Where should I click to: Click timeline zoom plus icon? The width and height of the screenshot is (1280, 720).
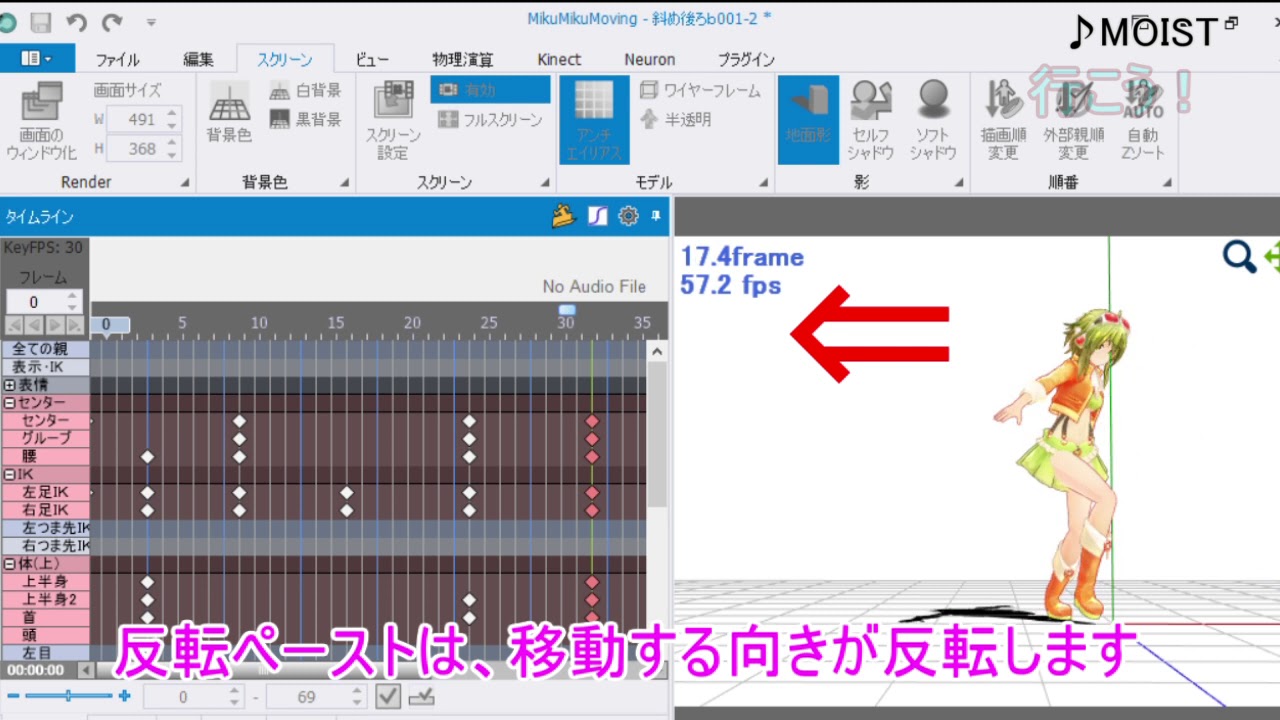point(124,696)
